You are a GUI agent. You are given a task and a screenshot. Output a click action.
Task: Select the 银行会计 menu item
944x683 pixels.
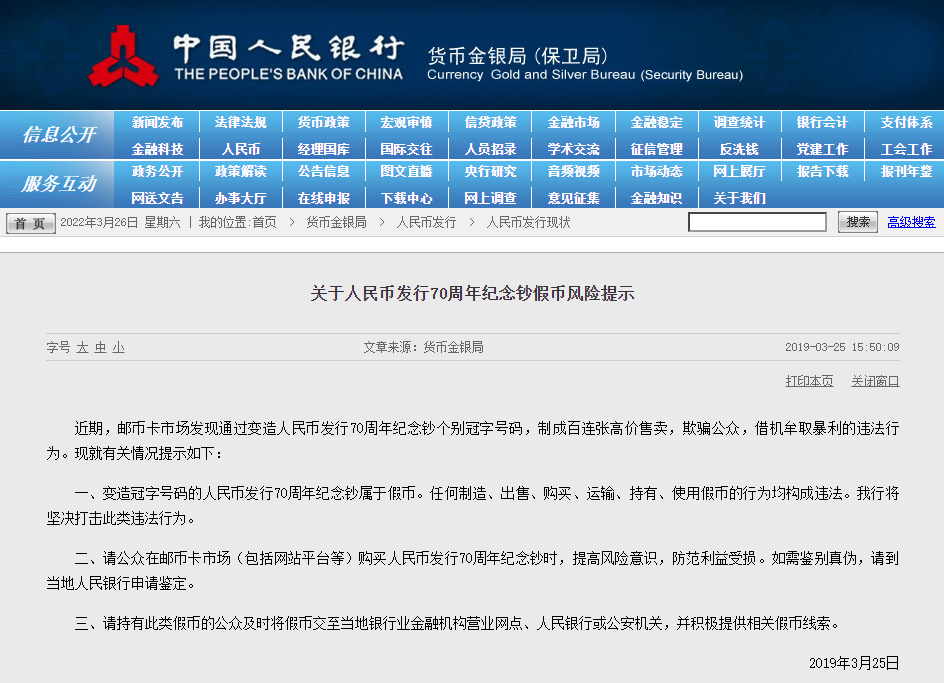coord(822,122)
